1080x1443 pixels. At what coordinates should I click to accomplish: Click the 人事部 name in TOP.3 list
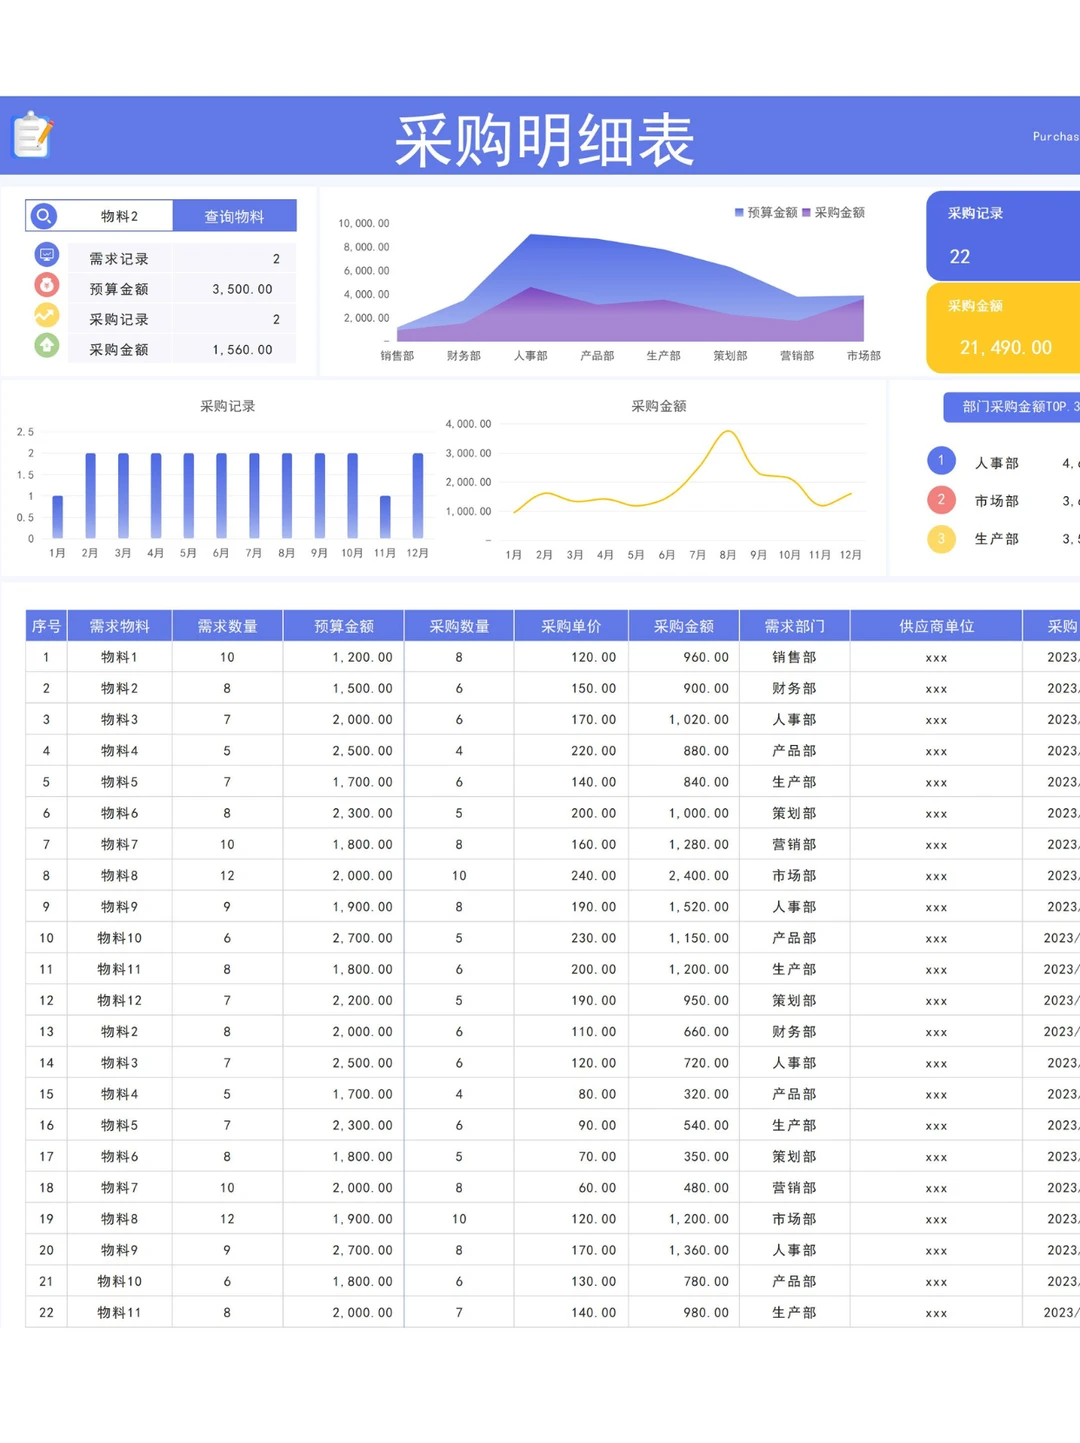coord(996,463)
